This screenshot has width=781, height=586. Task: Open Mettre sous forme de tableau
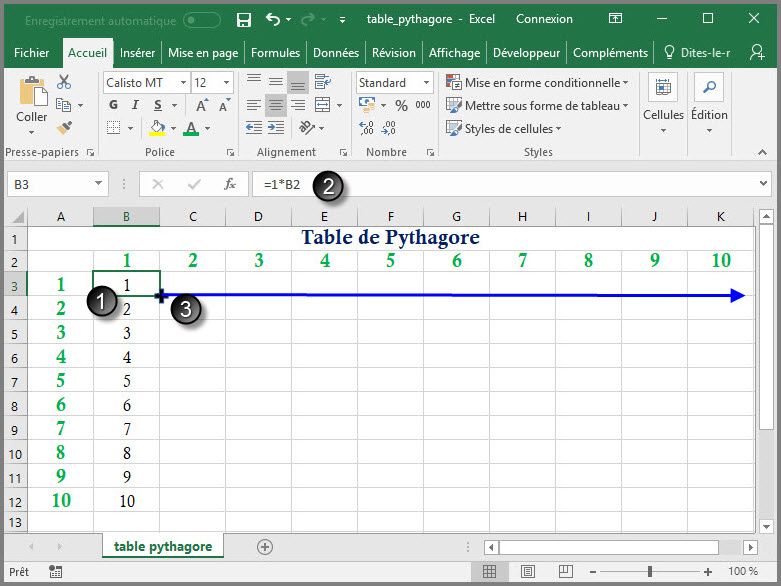537,106
